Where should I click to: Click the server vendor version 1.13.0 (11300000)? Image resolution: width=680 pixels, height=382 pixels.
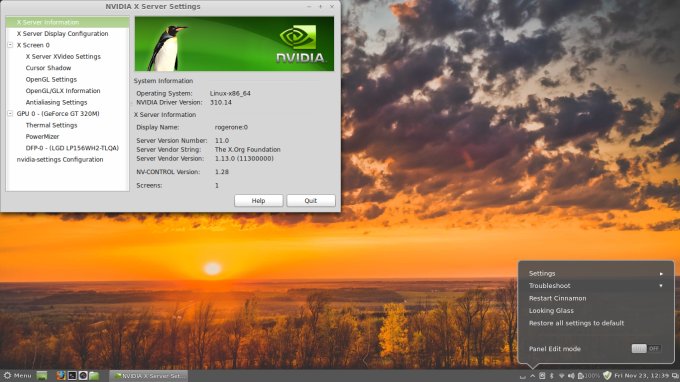(x=244, y=158)
